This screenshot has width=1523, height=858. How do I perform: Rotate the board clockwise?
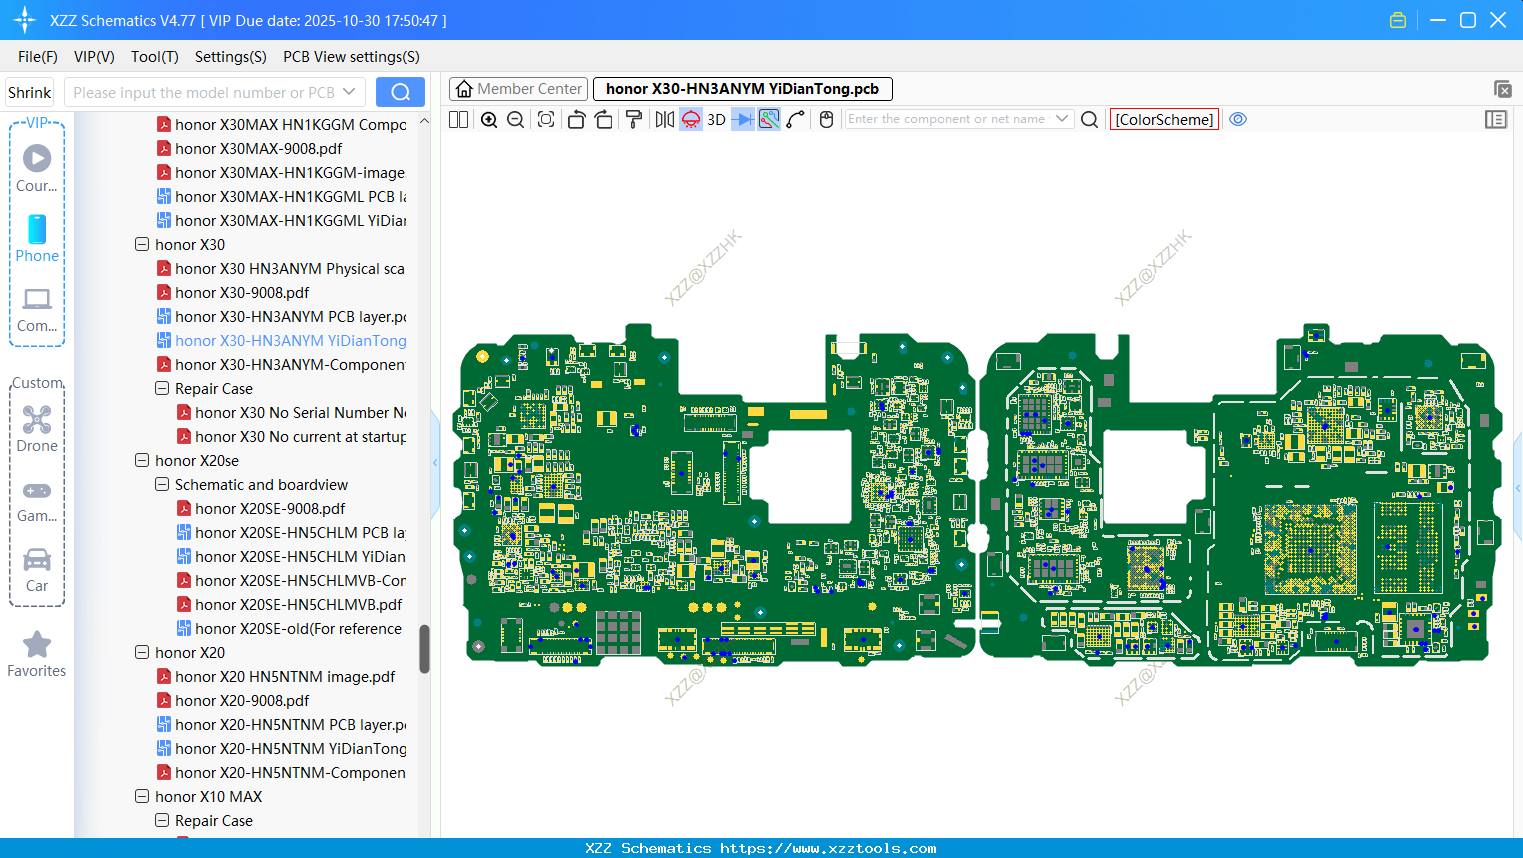click(x=604, y=119)
